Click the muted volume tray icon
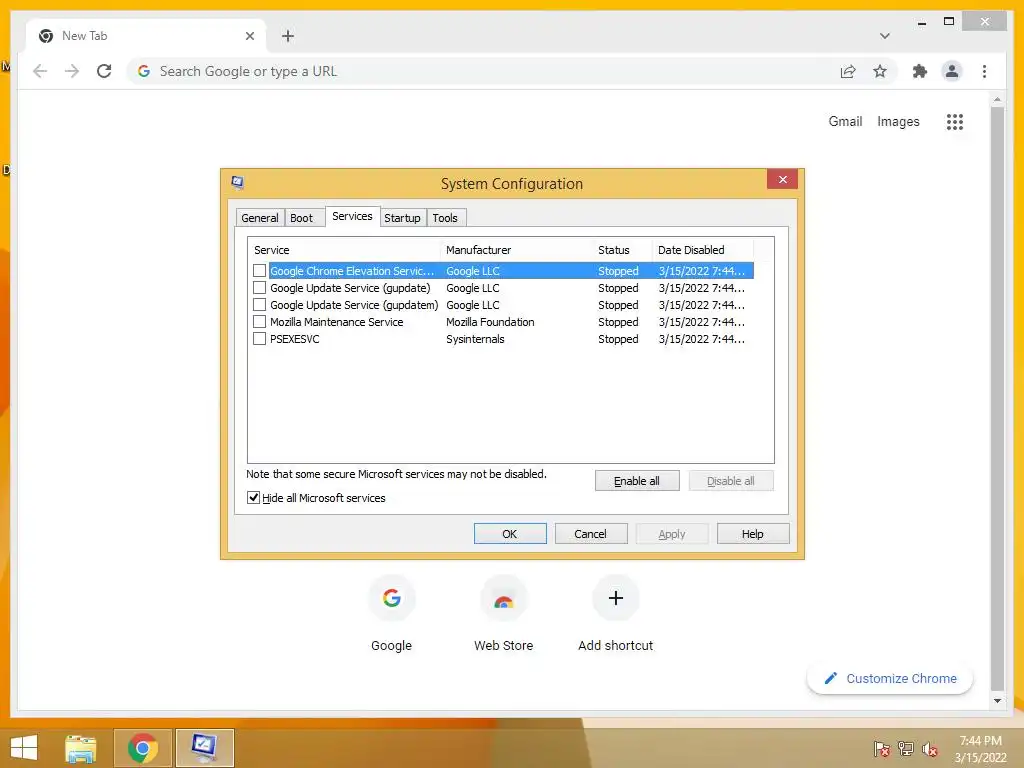The width and height of the screenshot is (1024, 768). point(930,748)
